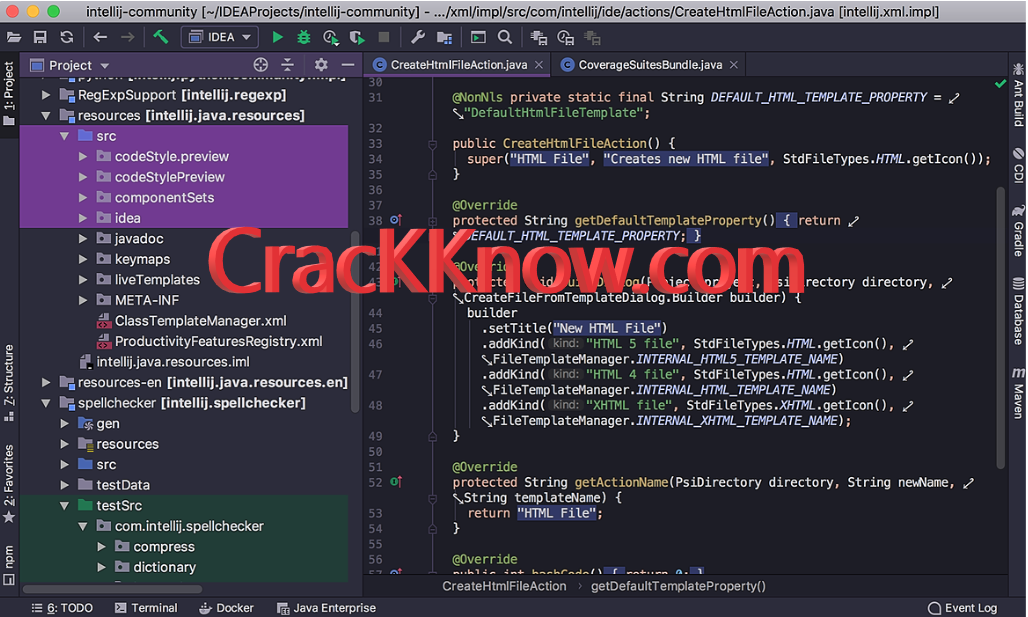Start debugging with the green bug icon

[x=304, y=37]
